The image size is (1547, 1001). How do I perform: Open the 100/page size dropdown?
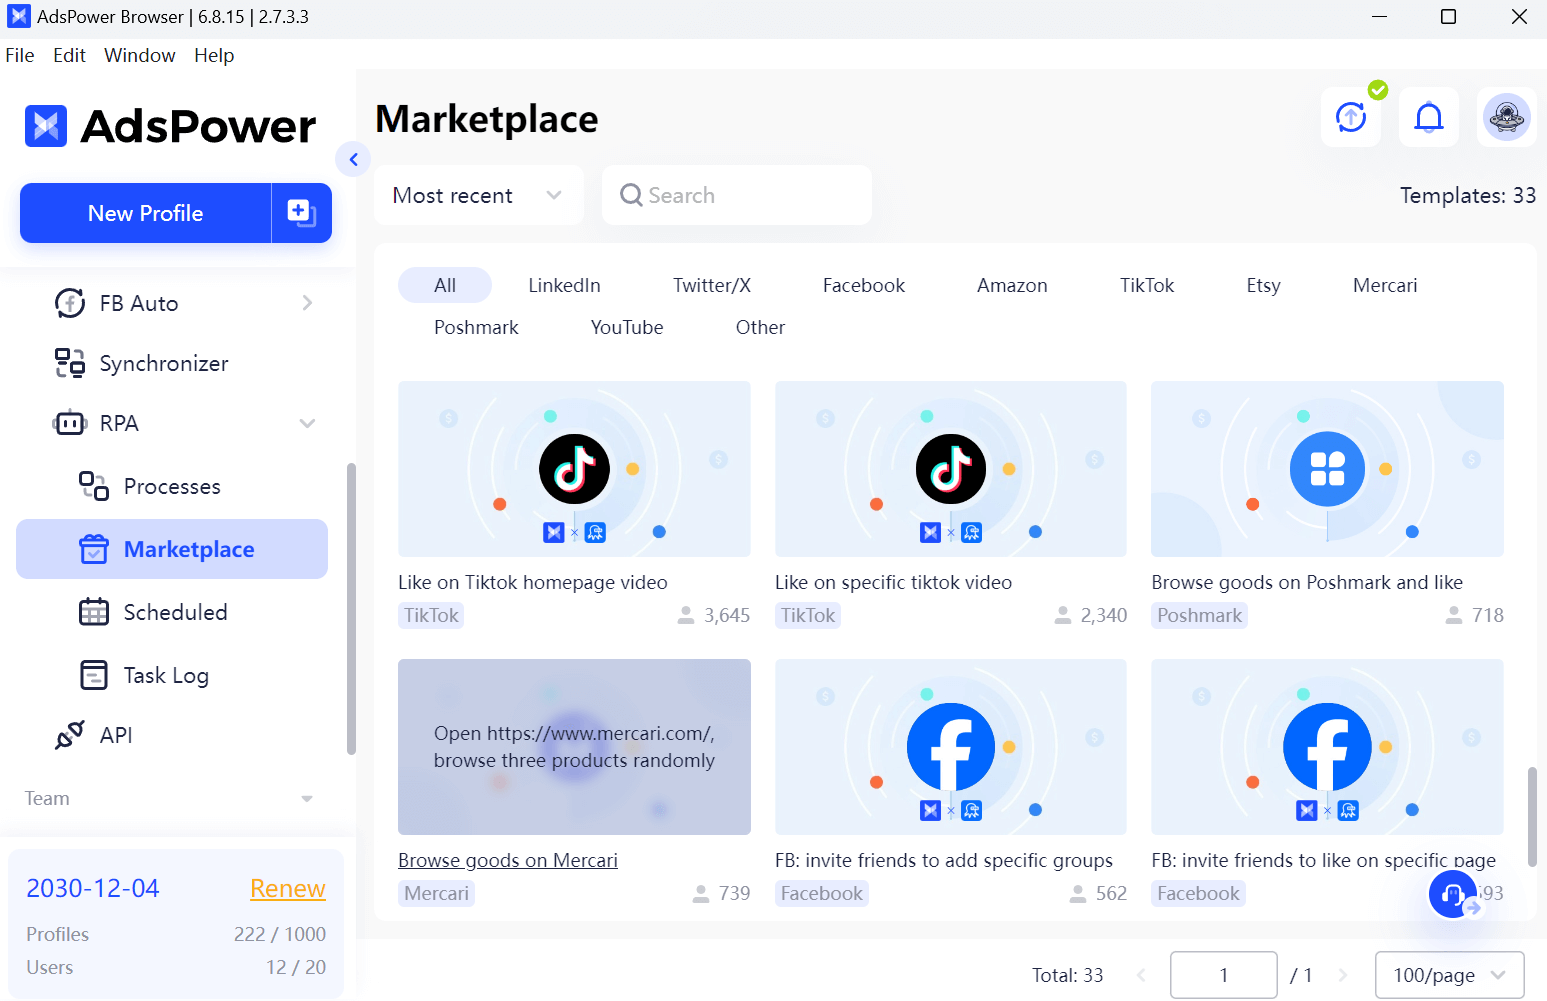pos(1450,975)
